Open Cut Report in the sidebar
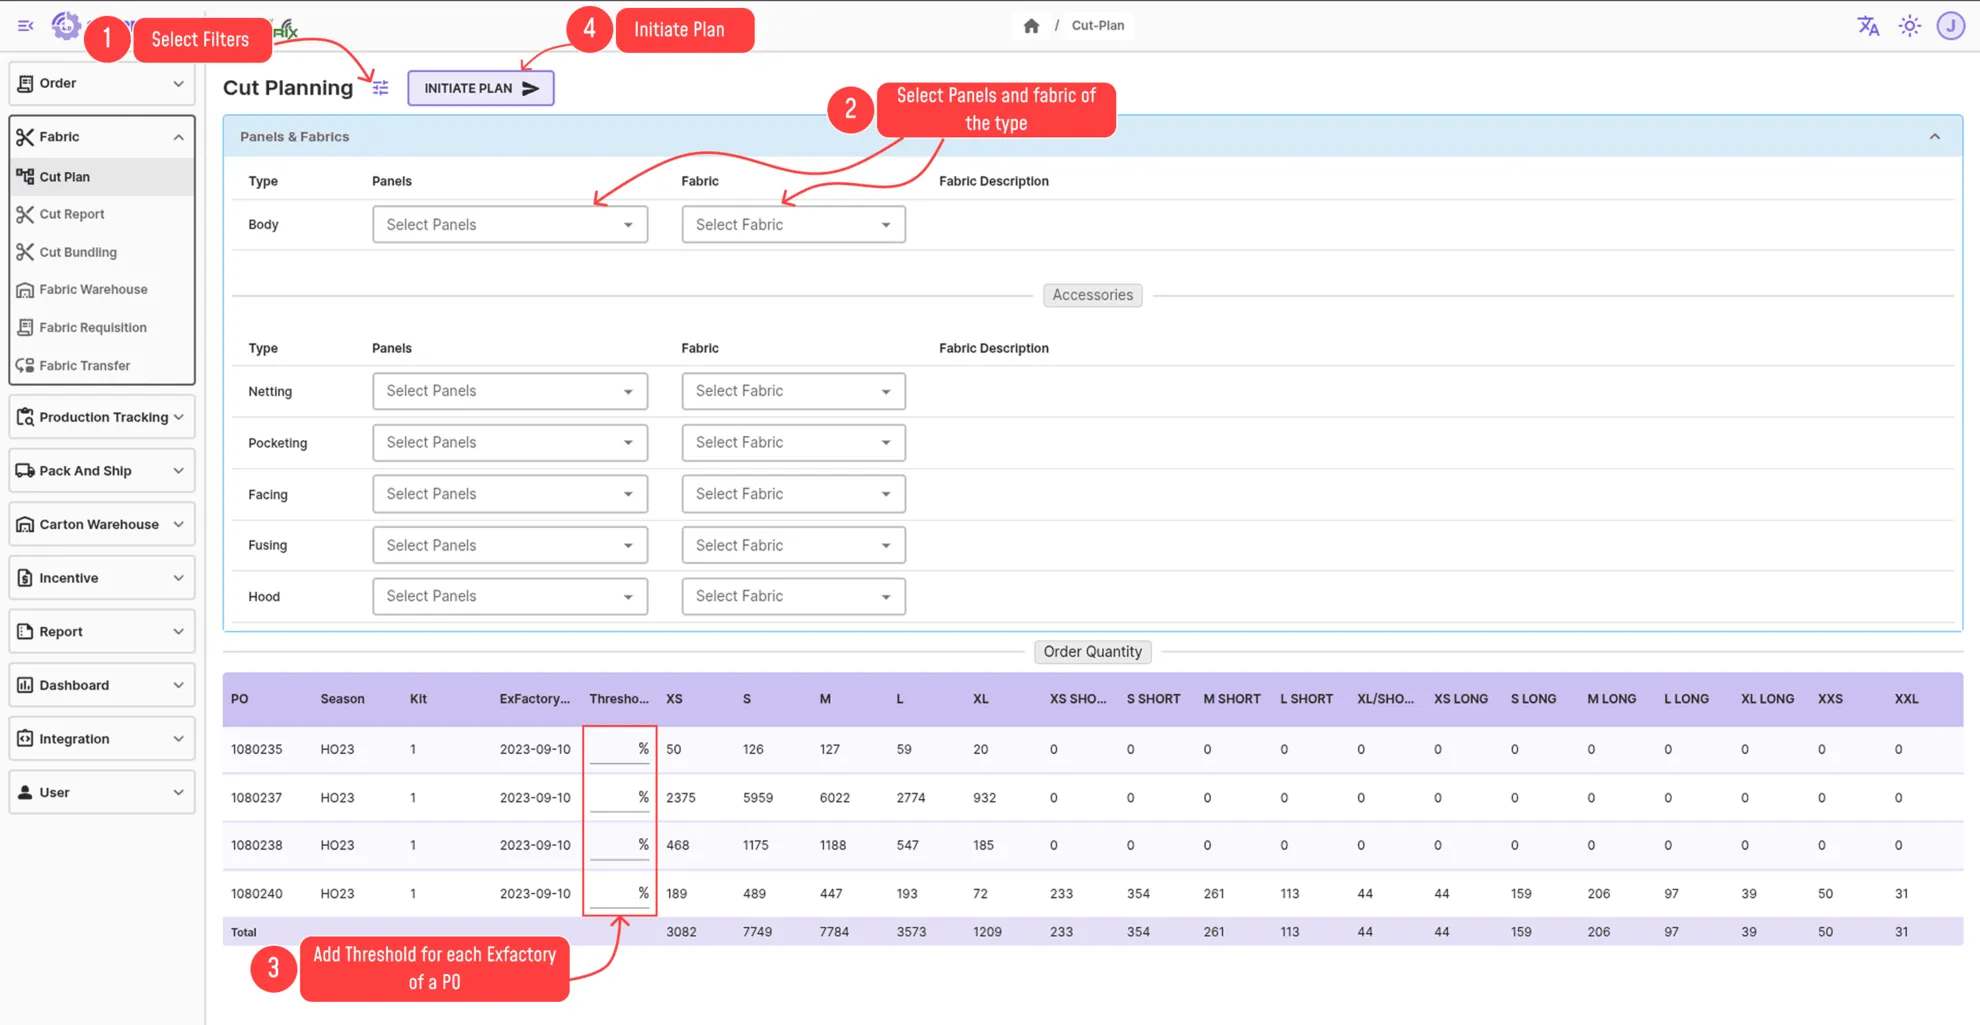The width and height of the screenshot is (1980, 1025). [72, 214]
